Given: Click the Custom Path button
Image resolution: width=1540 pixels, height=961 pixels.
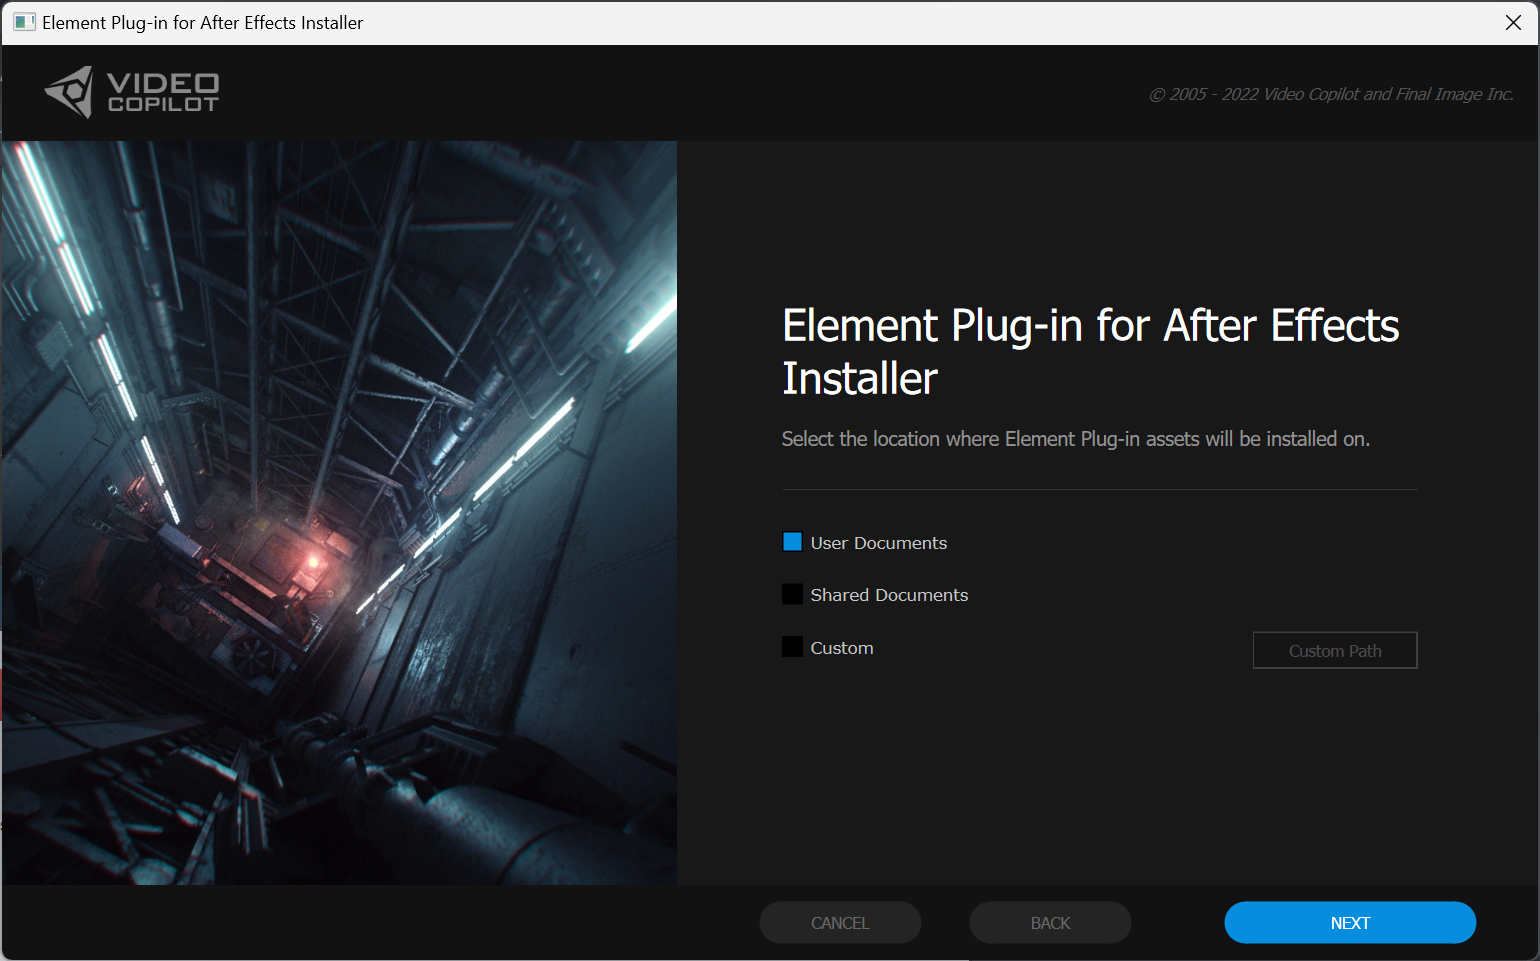Looking at the screenshot, I should (x=1335, y=650).
